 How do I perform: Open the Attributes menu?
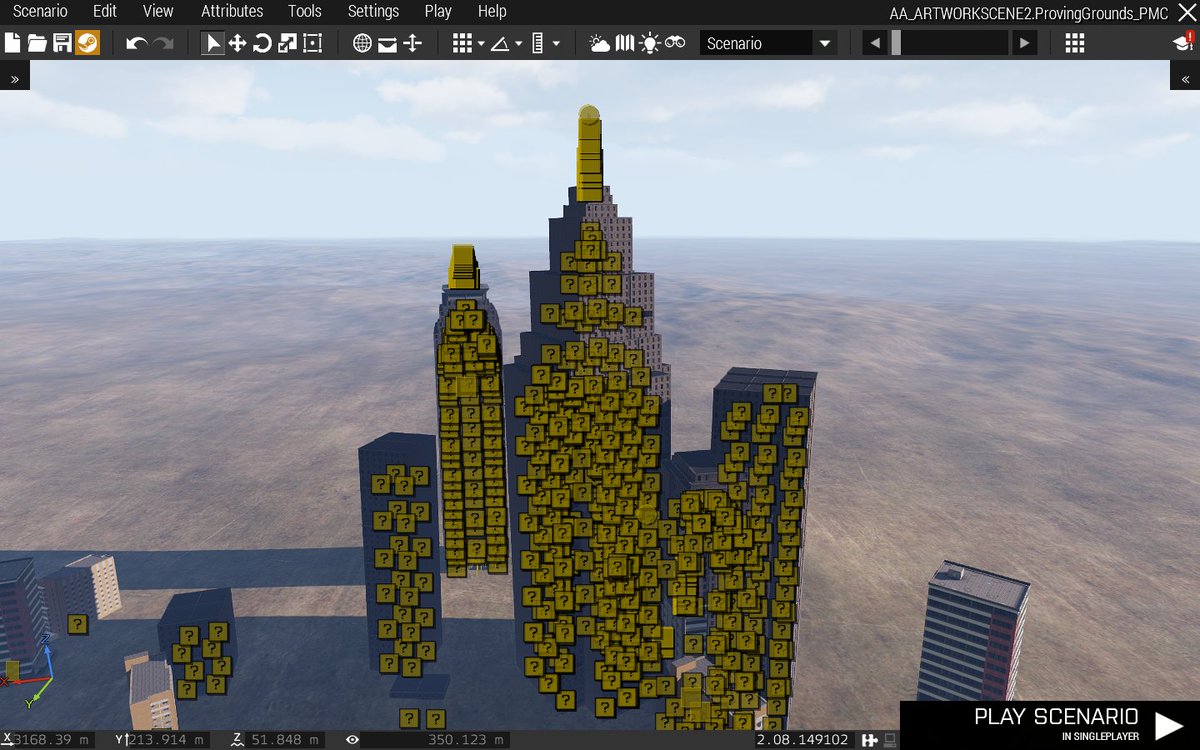point(232,11)
